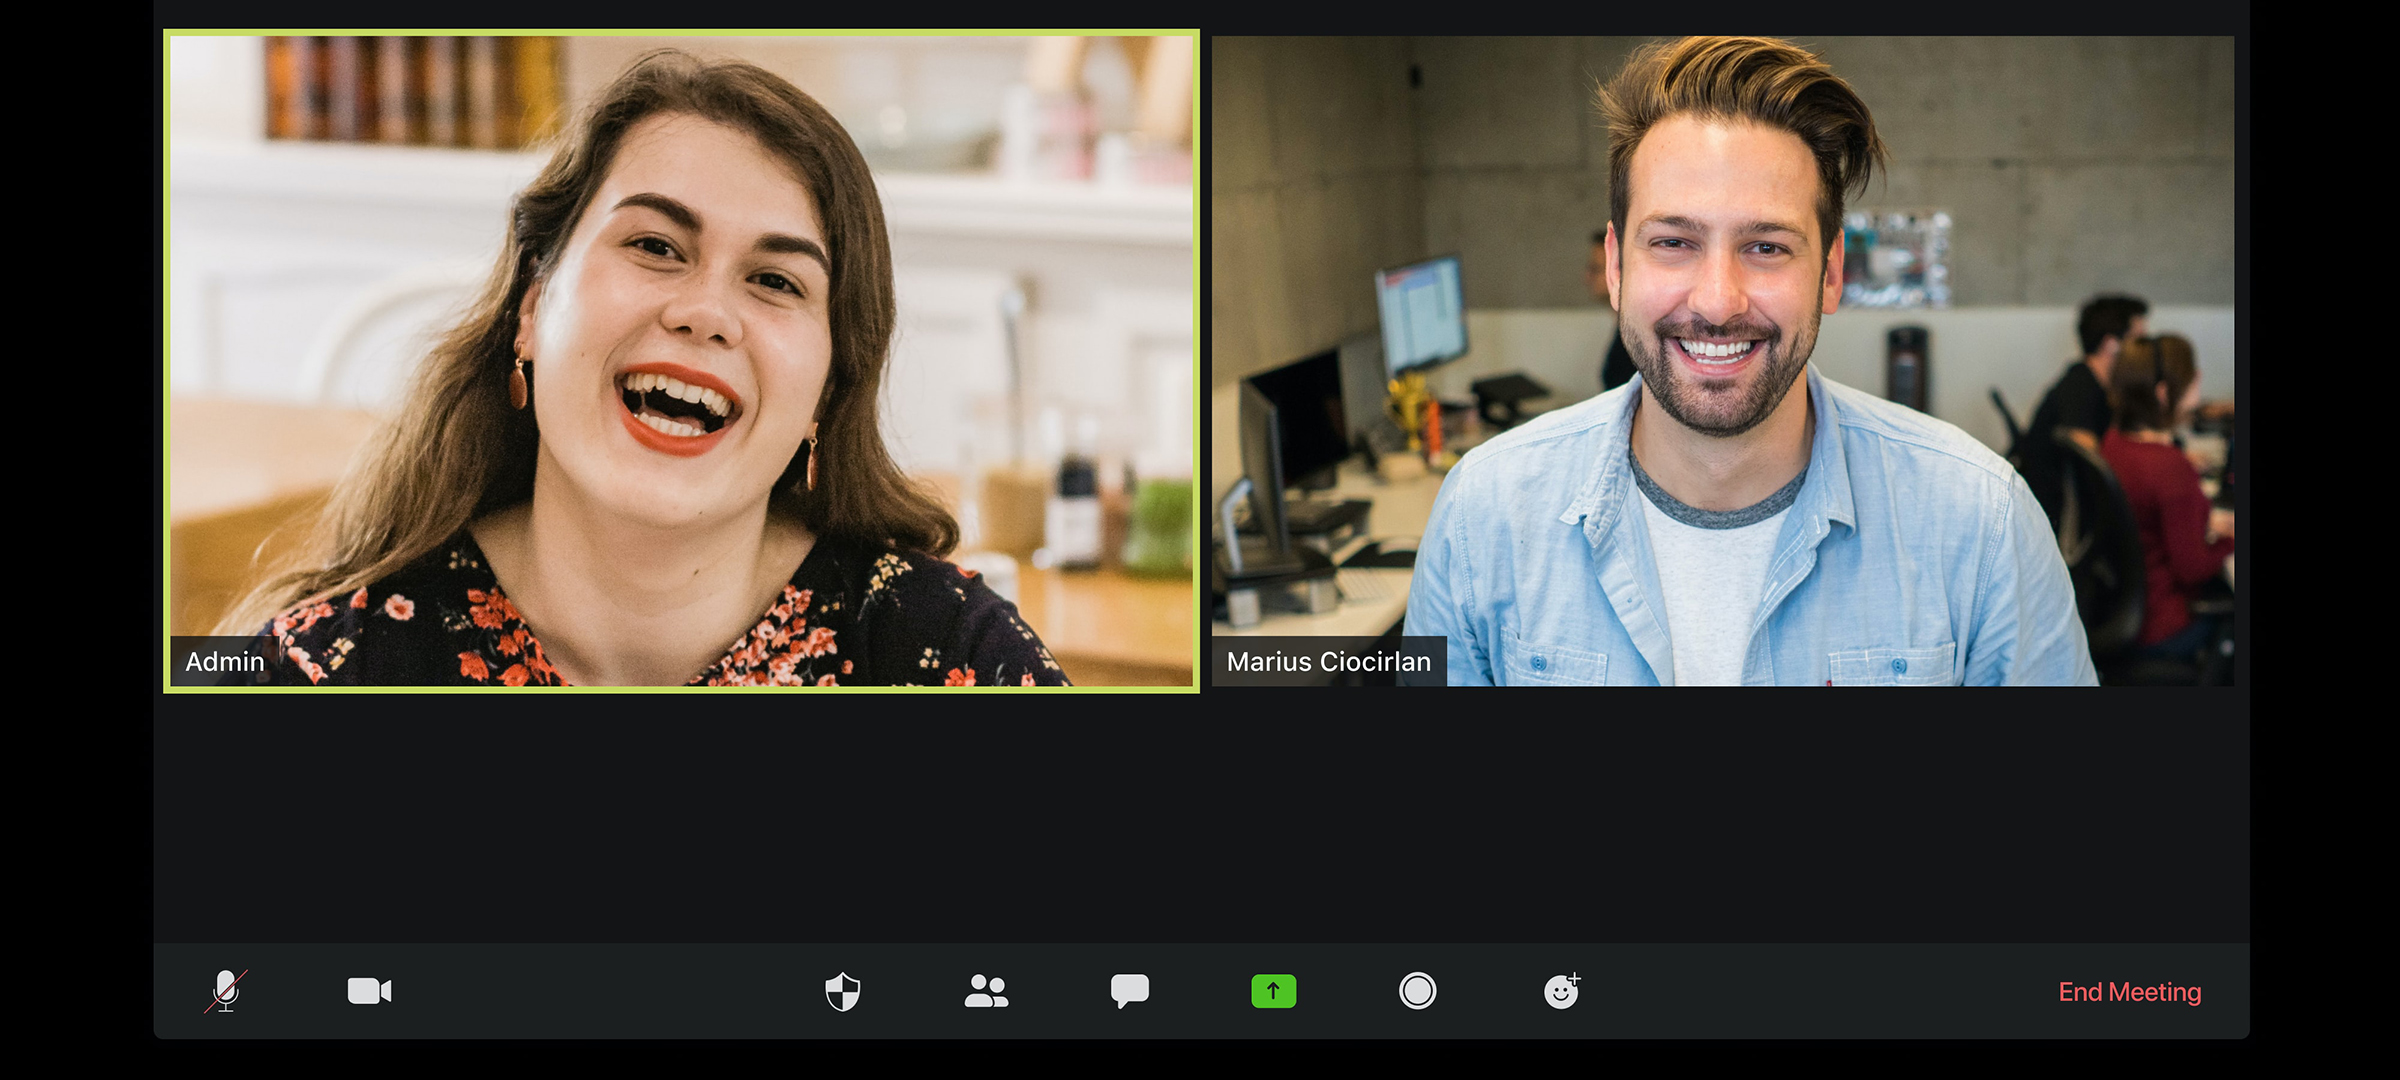Open the Security shield options
Screen dimensions: 2400x1080
(842, 991)
